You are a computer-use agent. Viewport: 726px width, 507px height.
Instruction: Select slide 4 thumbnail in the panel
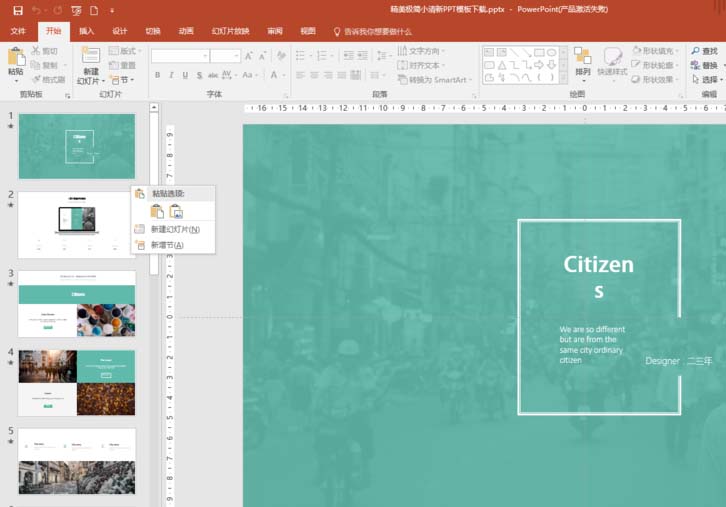click(76, 382)
